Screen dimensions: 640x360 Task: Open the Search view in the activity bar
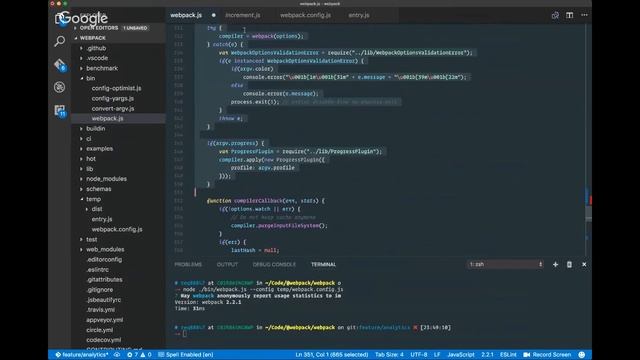[x=60, y=41]
